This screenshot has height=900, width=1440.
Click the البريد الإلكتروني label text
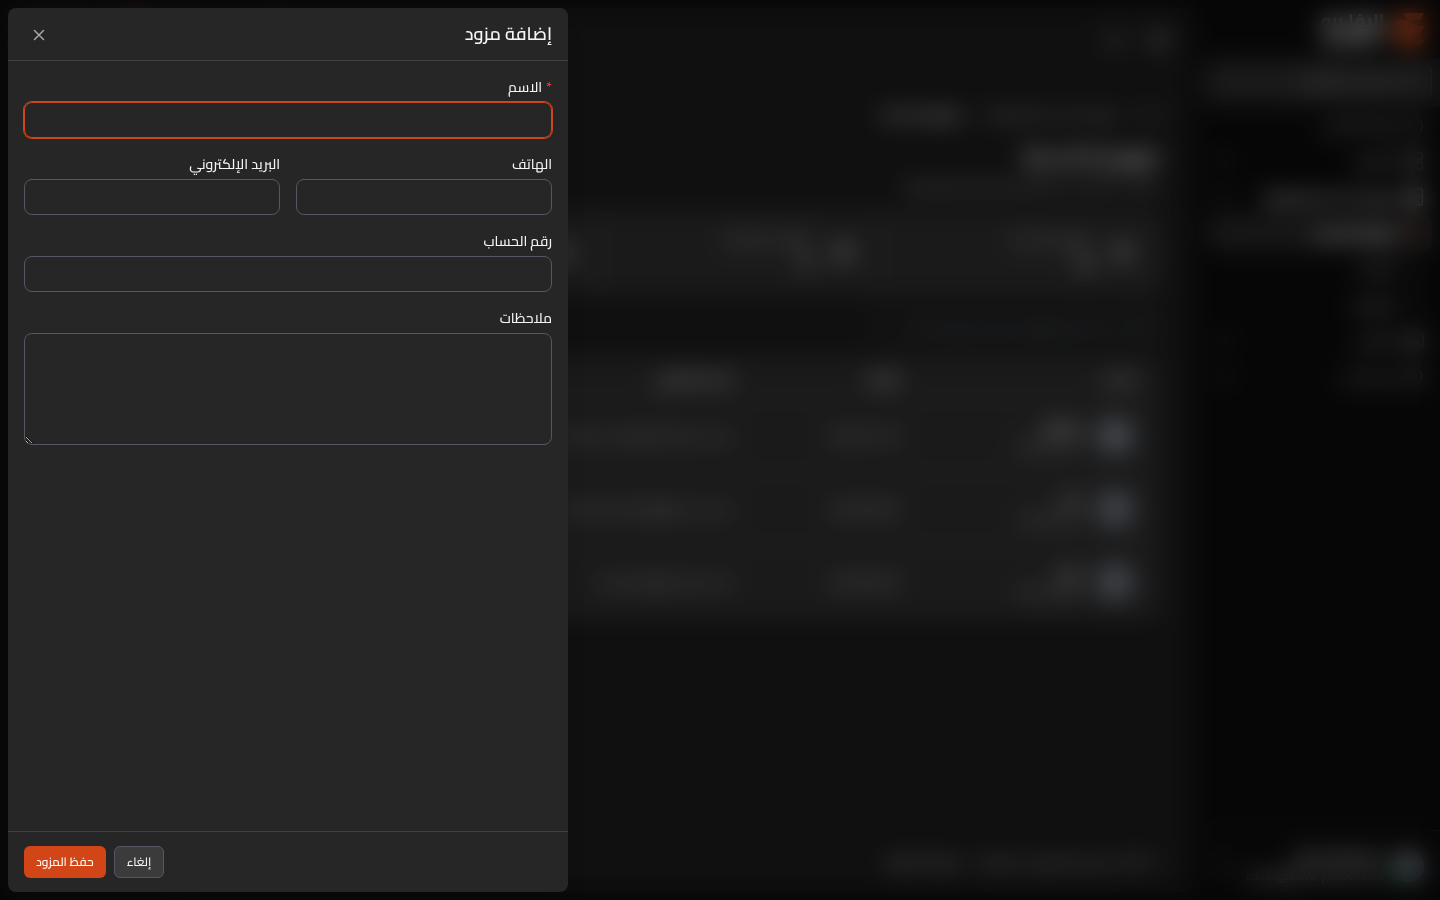tap(235, 164)
